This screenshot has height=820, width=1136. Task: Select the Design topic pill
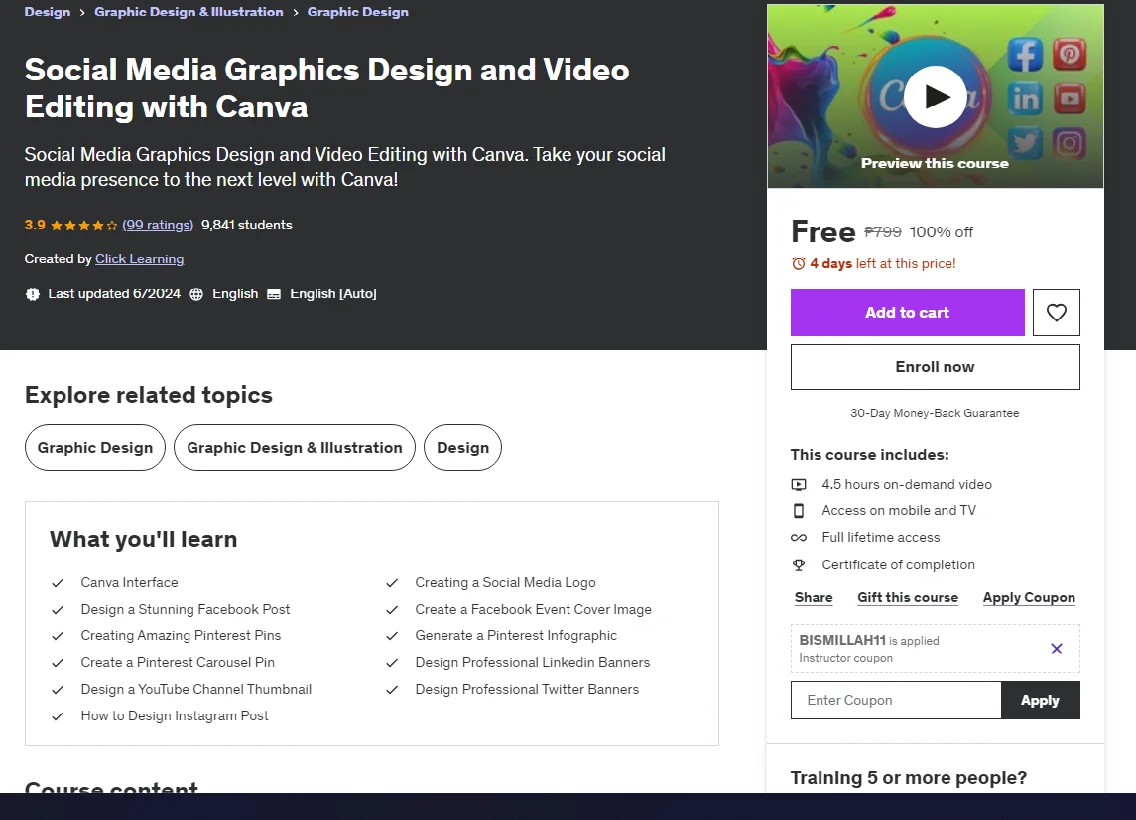coord(463,448)
